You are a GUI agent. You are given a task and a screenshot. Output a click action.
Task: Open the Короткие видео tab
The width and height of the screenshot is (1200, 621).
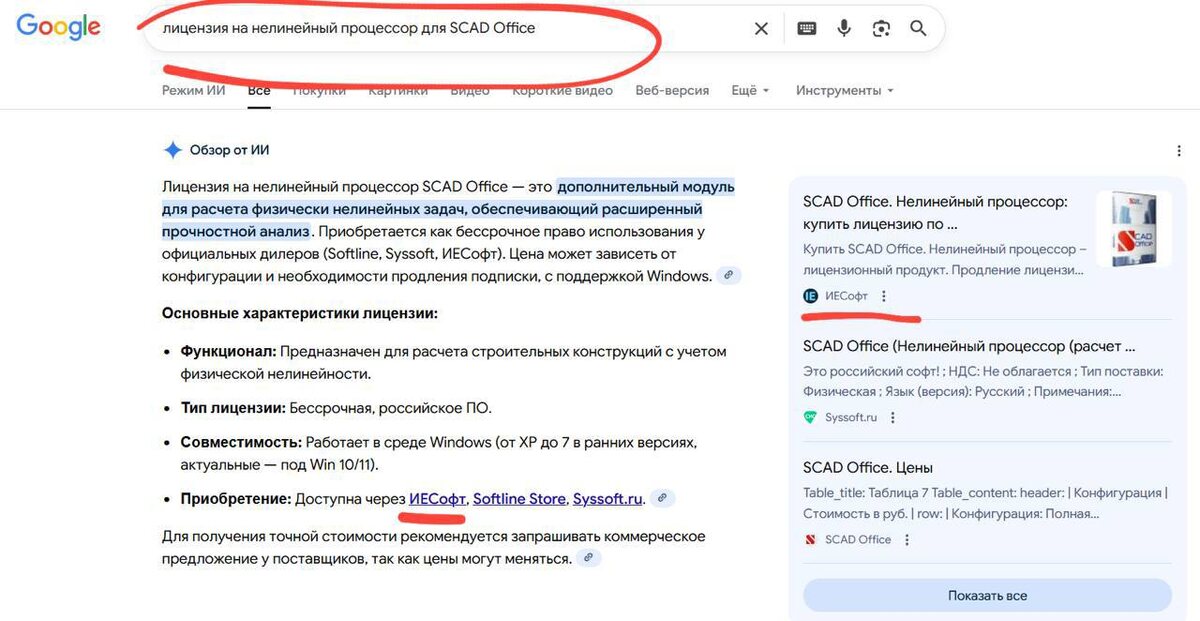click(563, 90)
